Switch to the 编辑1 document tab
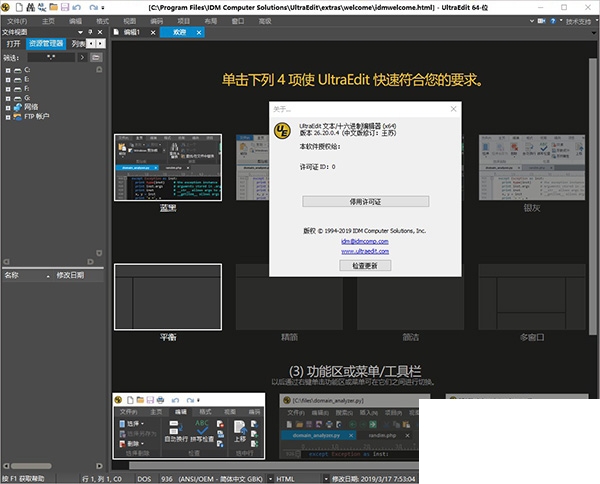 tap(132, 33)
